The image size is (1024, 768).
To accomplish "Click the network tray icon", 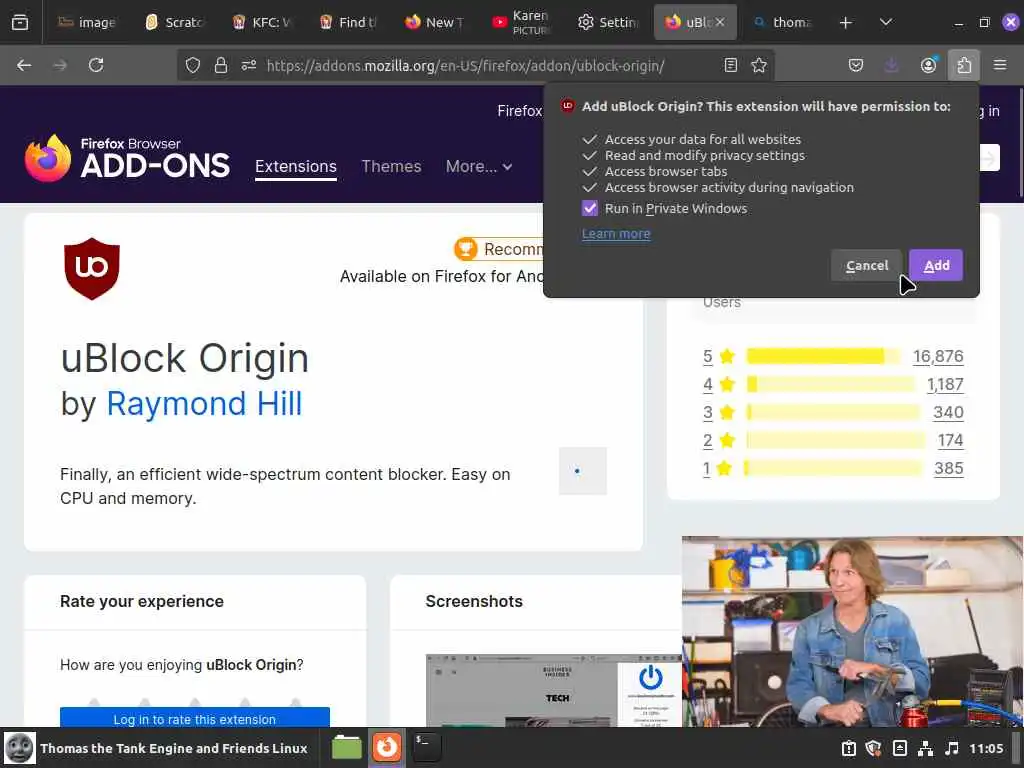I will (x=925, y=748).
